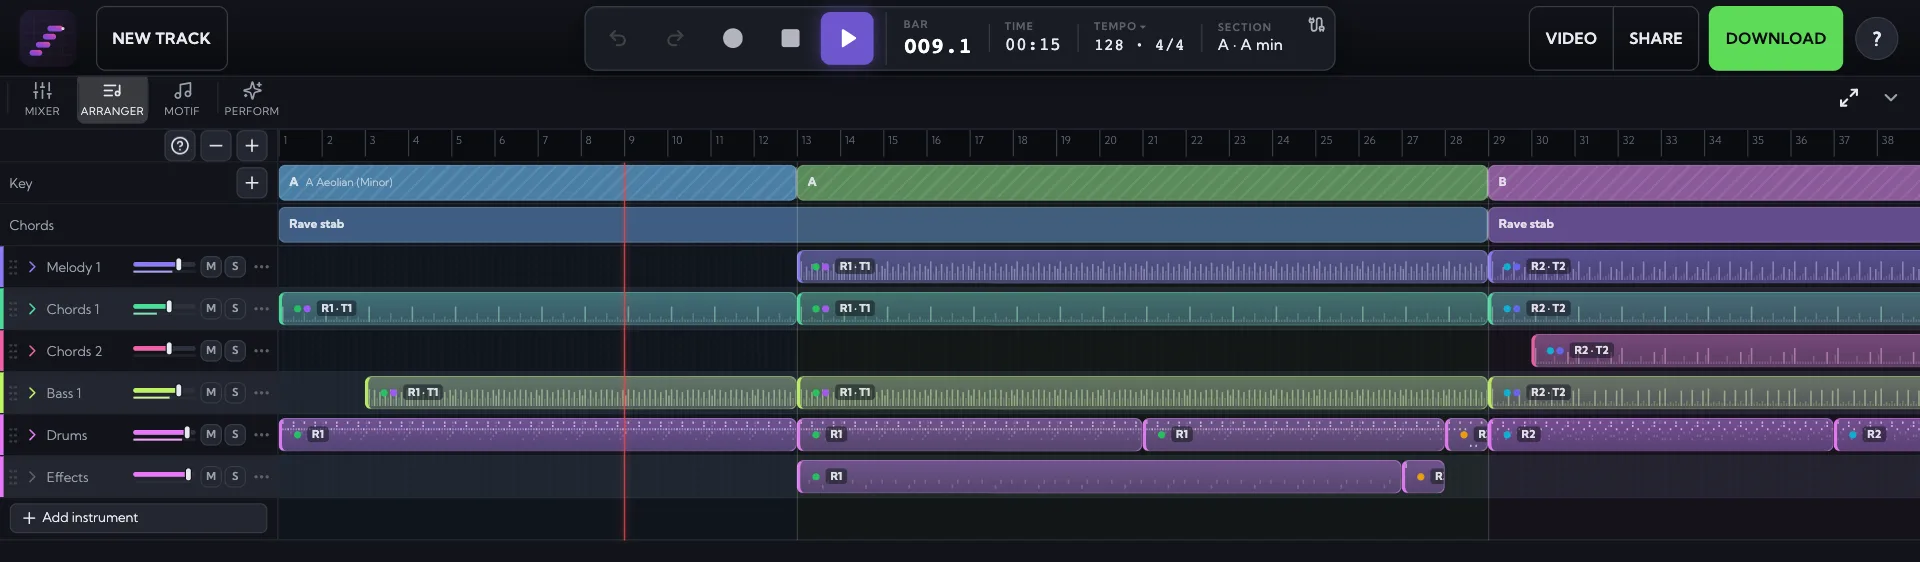
Task: Mute the Bass 1 track
Action: point(210,393)
